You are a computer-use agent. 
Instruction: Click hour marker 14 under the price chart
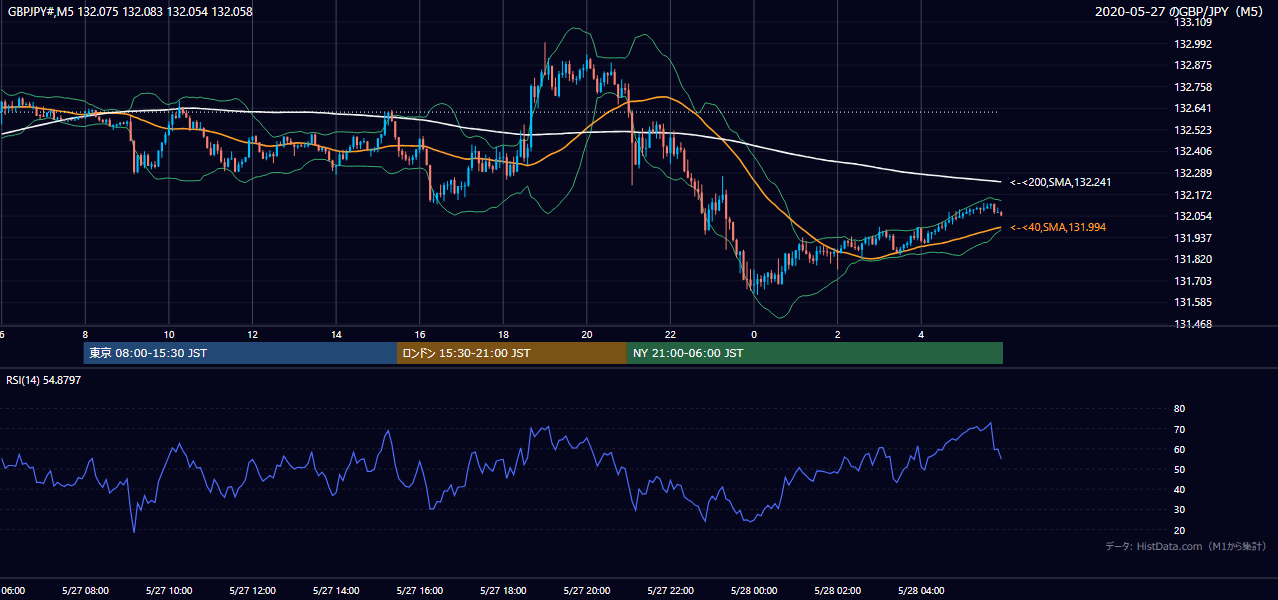336,335
